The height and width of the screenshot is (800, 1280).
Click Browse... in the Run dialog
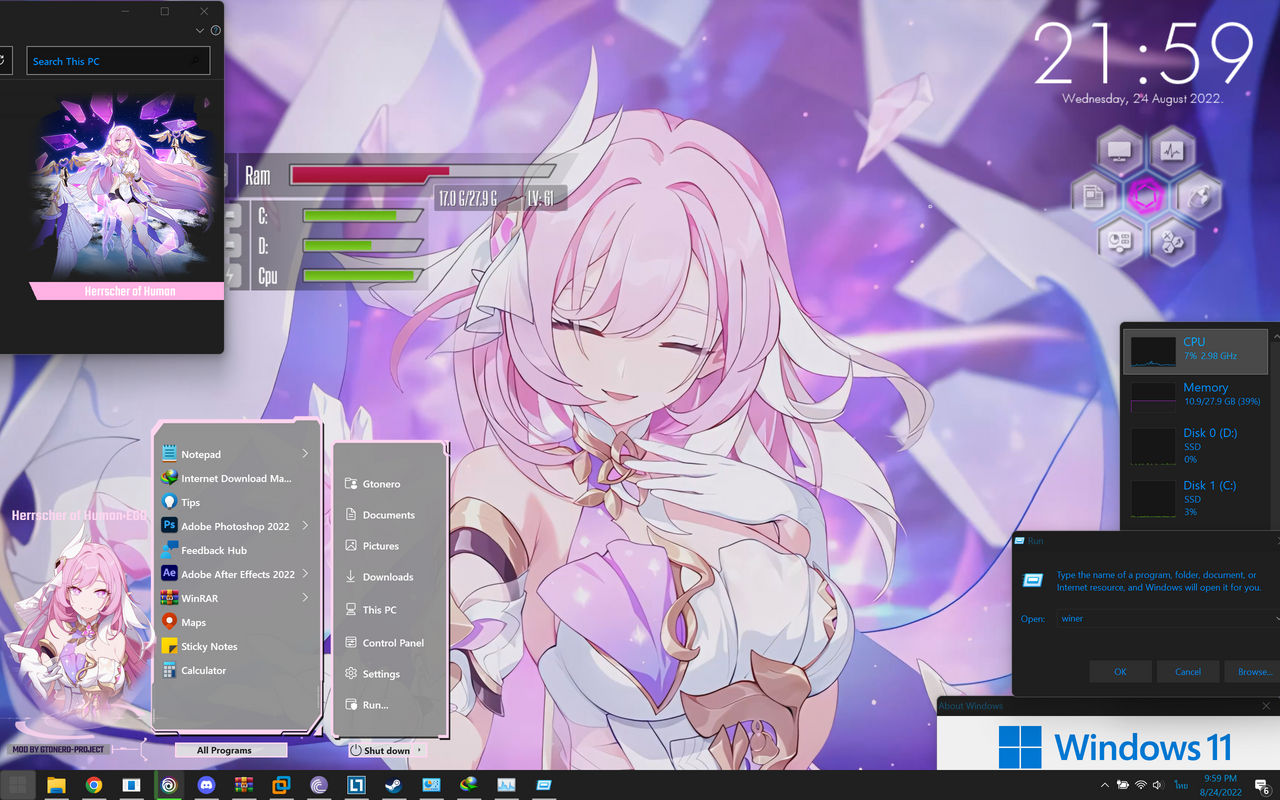pyautogui.click(x=1252, y=672)
